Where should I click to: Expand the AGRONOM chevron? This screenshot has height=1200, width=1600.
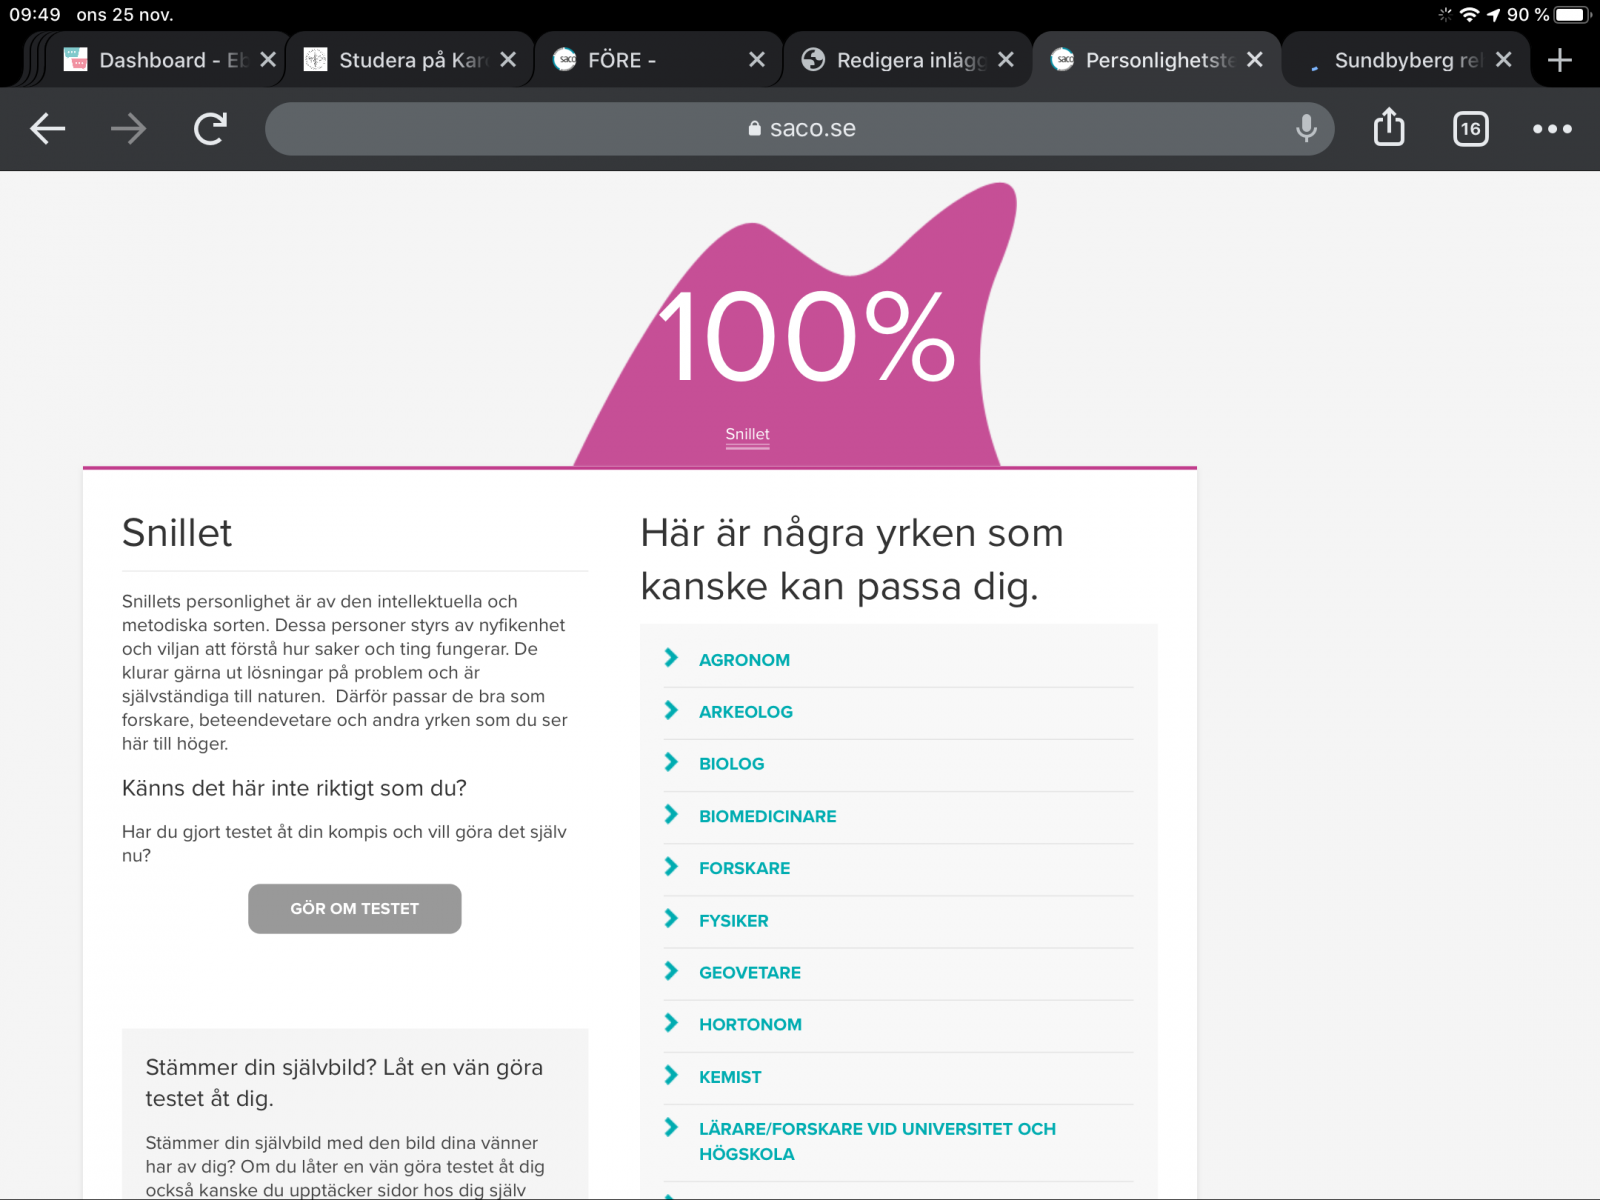coord(671,658)
